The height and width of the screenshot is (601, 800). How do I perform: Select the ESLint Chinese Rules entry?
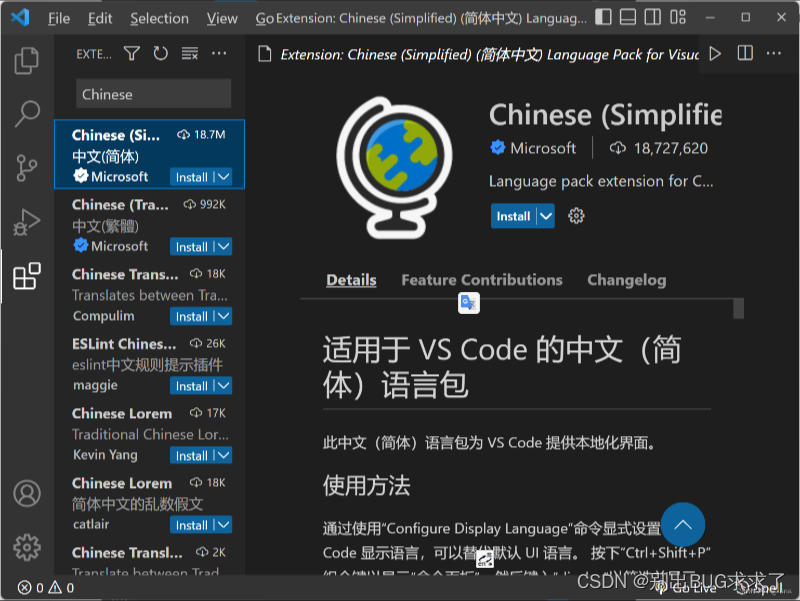[149, 364]
